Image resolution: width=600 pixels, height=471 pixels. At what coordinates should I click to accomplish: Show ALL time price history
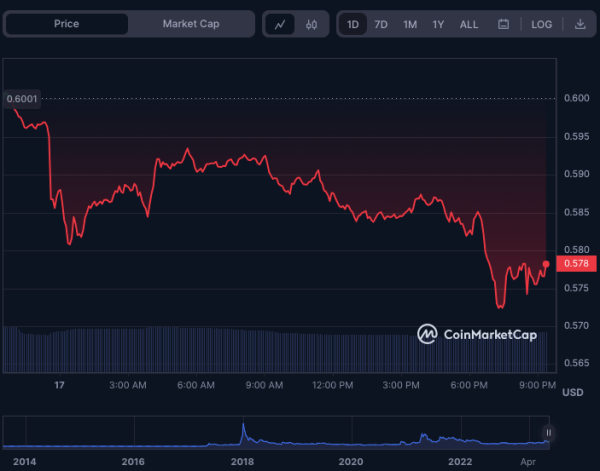pyautogui.click(x=468, y=24)
